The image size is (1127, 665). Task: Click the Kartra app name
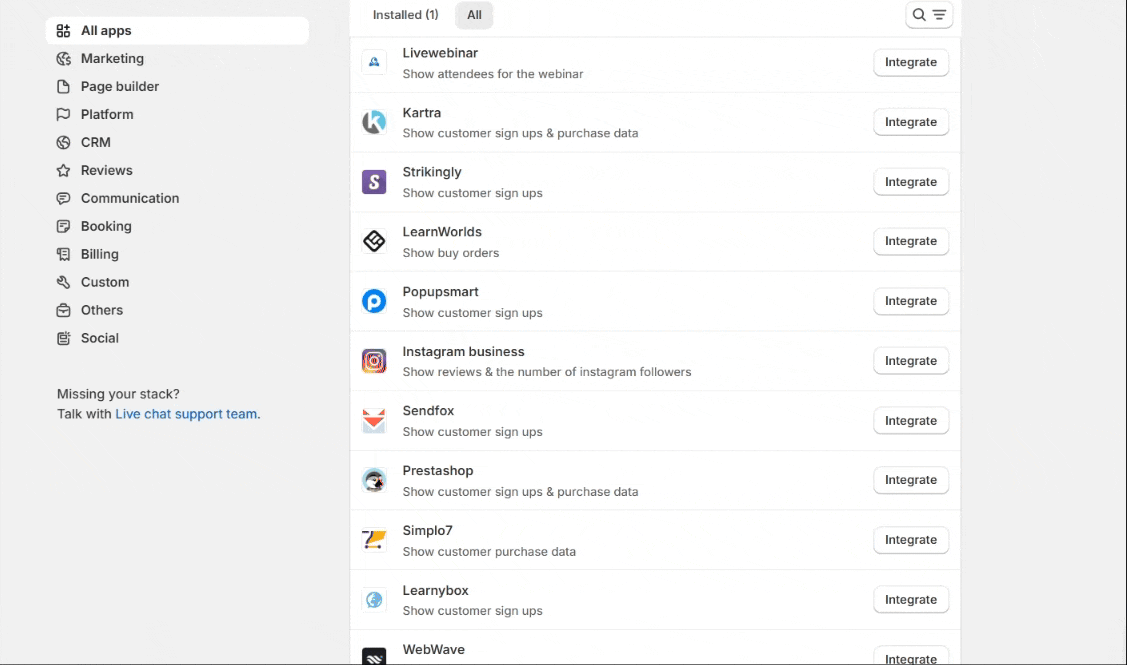[x=422, y=113]
